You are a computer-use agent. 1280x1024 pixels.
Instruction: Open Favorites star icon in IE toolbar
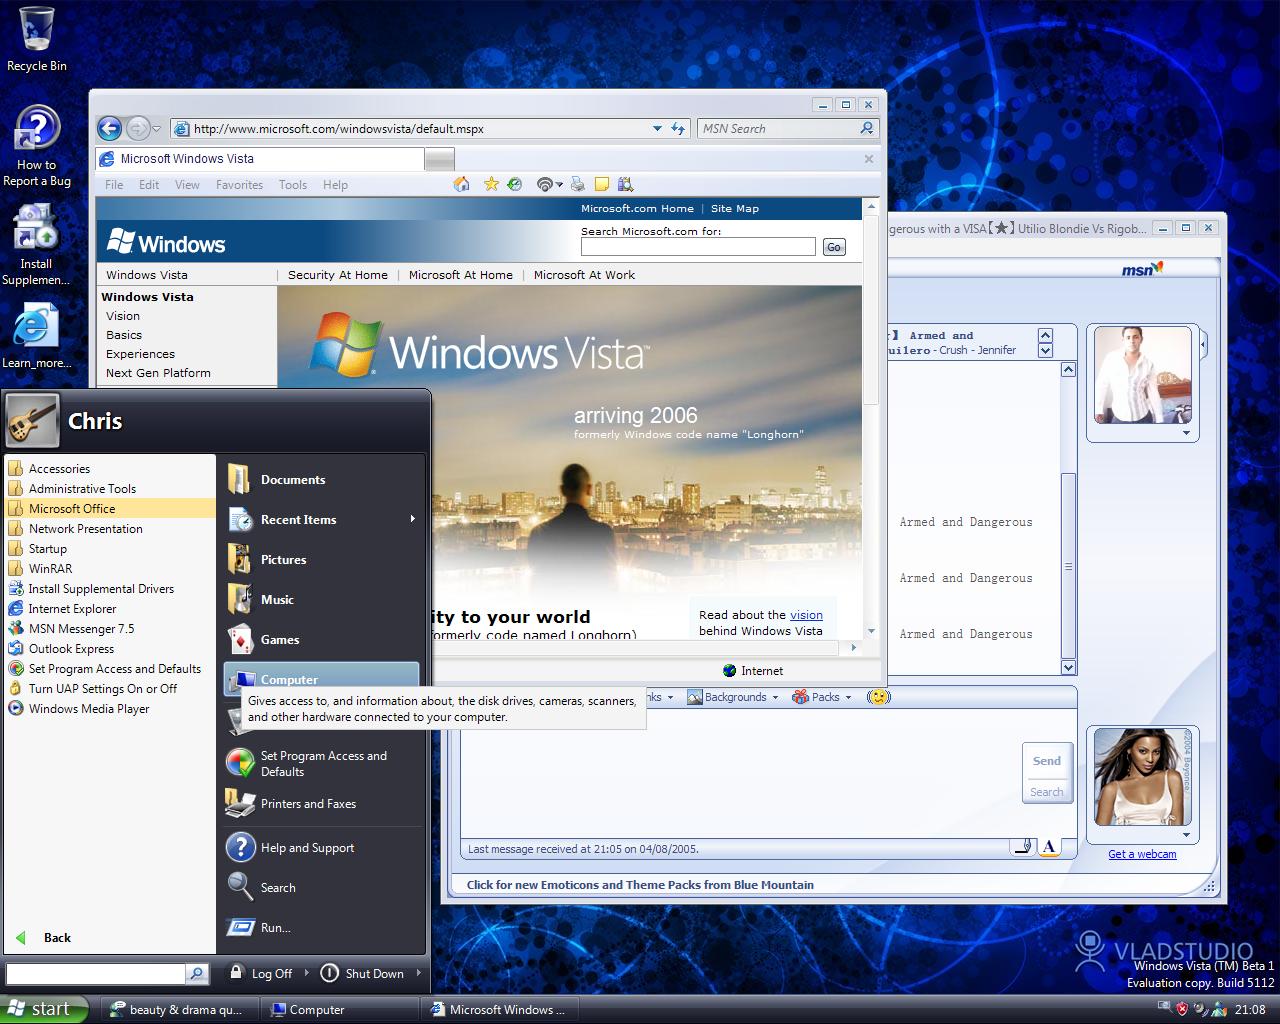coord(491,184)
